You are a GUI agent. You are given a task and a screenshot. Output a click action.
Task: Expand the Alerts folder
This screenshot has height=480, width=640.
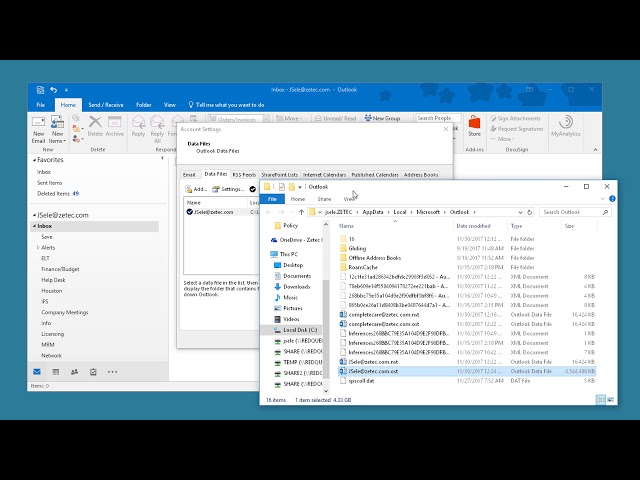(38, 248)
